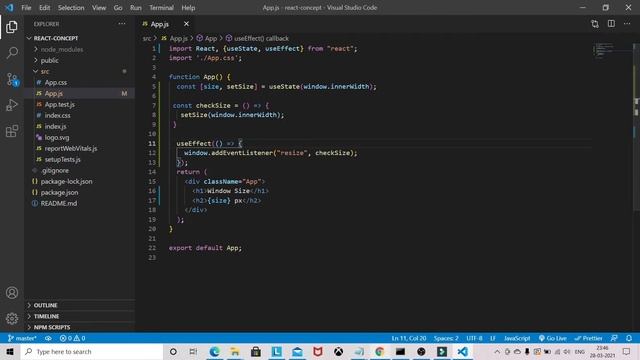Open Windows Start menu
The height and width of the screenshot is (360, 640).
click(10, 351)
